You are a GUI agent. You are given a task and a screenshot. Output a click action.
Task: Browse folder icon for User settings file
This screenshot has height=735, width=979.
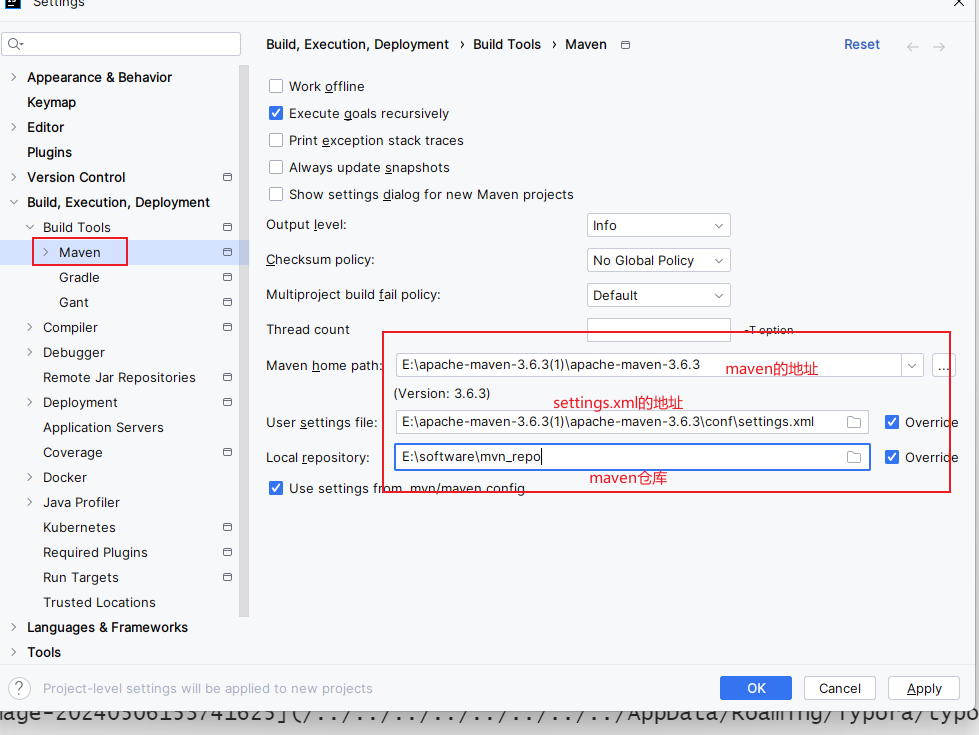point(854,422)
